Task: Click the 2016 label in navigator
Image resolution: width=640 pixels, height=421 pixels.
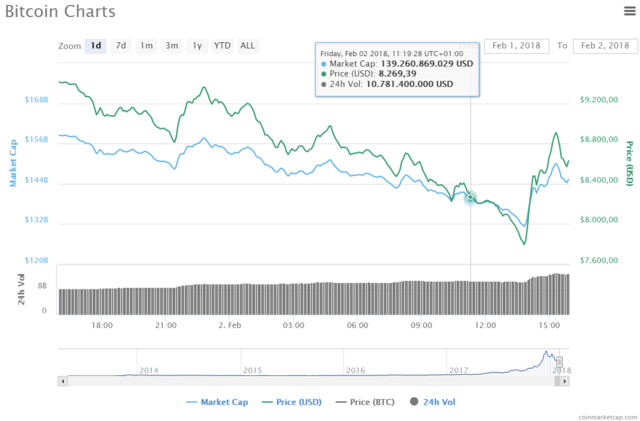Action: [x=355, y=370]
